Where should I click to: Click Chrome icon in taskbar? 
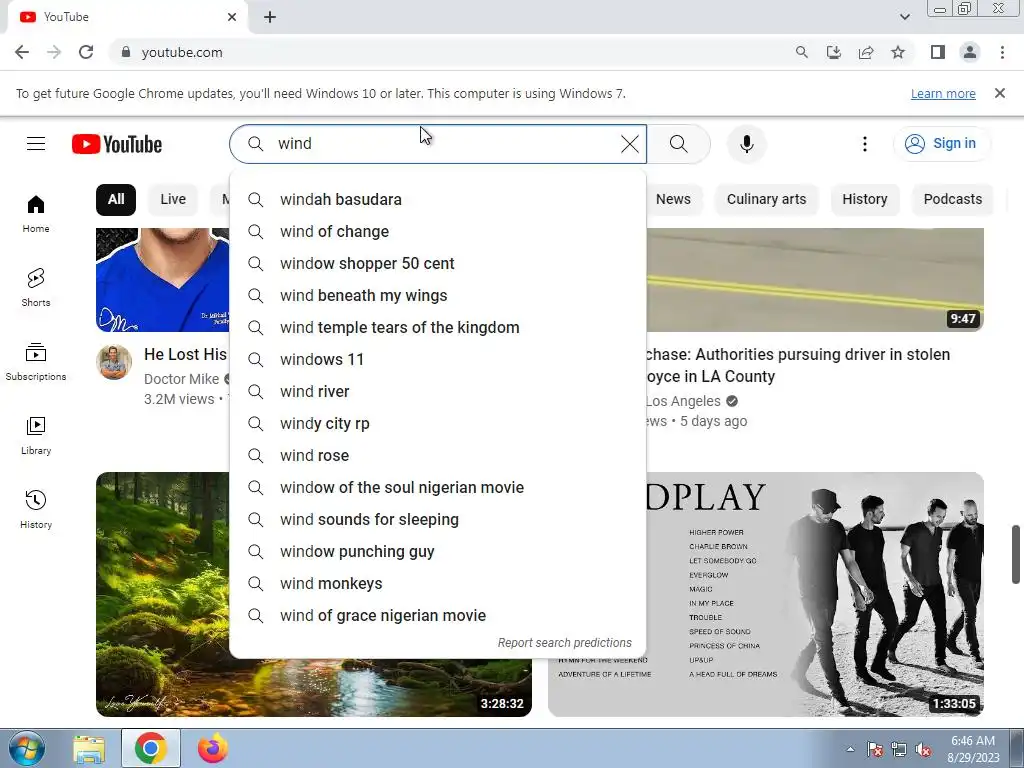(151, 748)
